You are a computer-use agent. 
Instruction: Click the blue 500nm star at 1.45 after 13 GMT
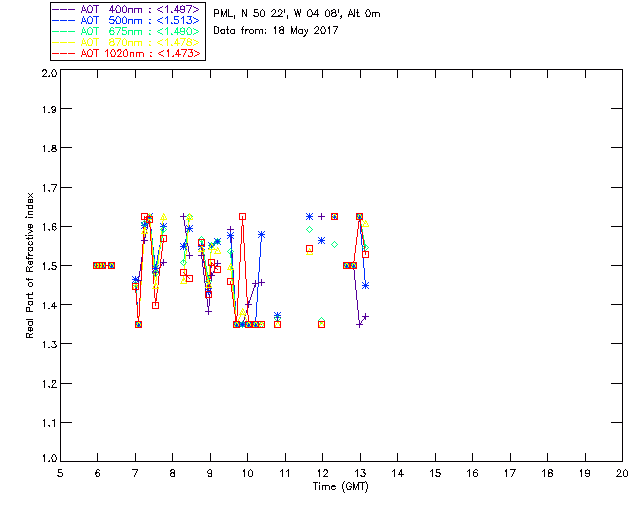click(366, 285)
